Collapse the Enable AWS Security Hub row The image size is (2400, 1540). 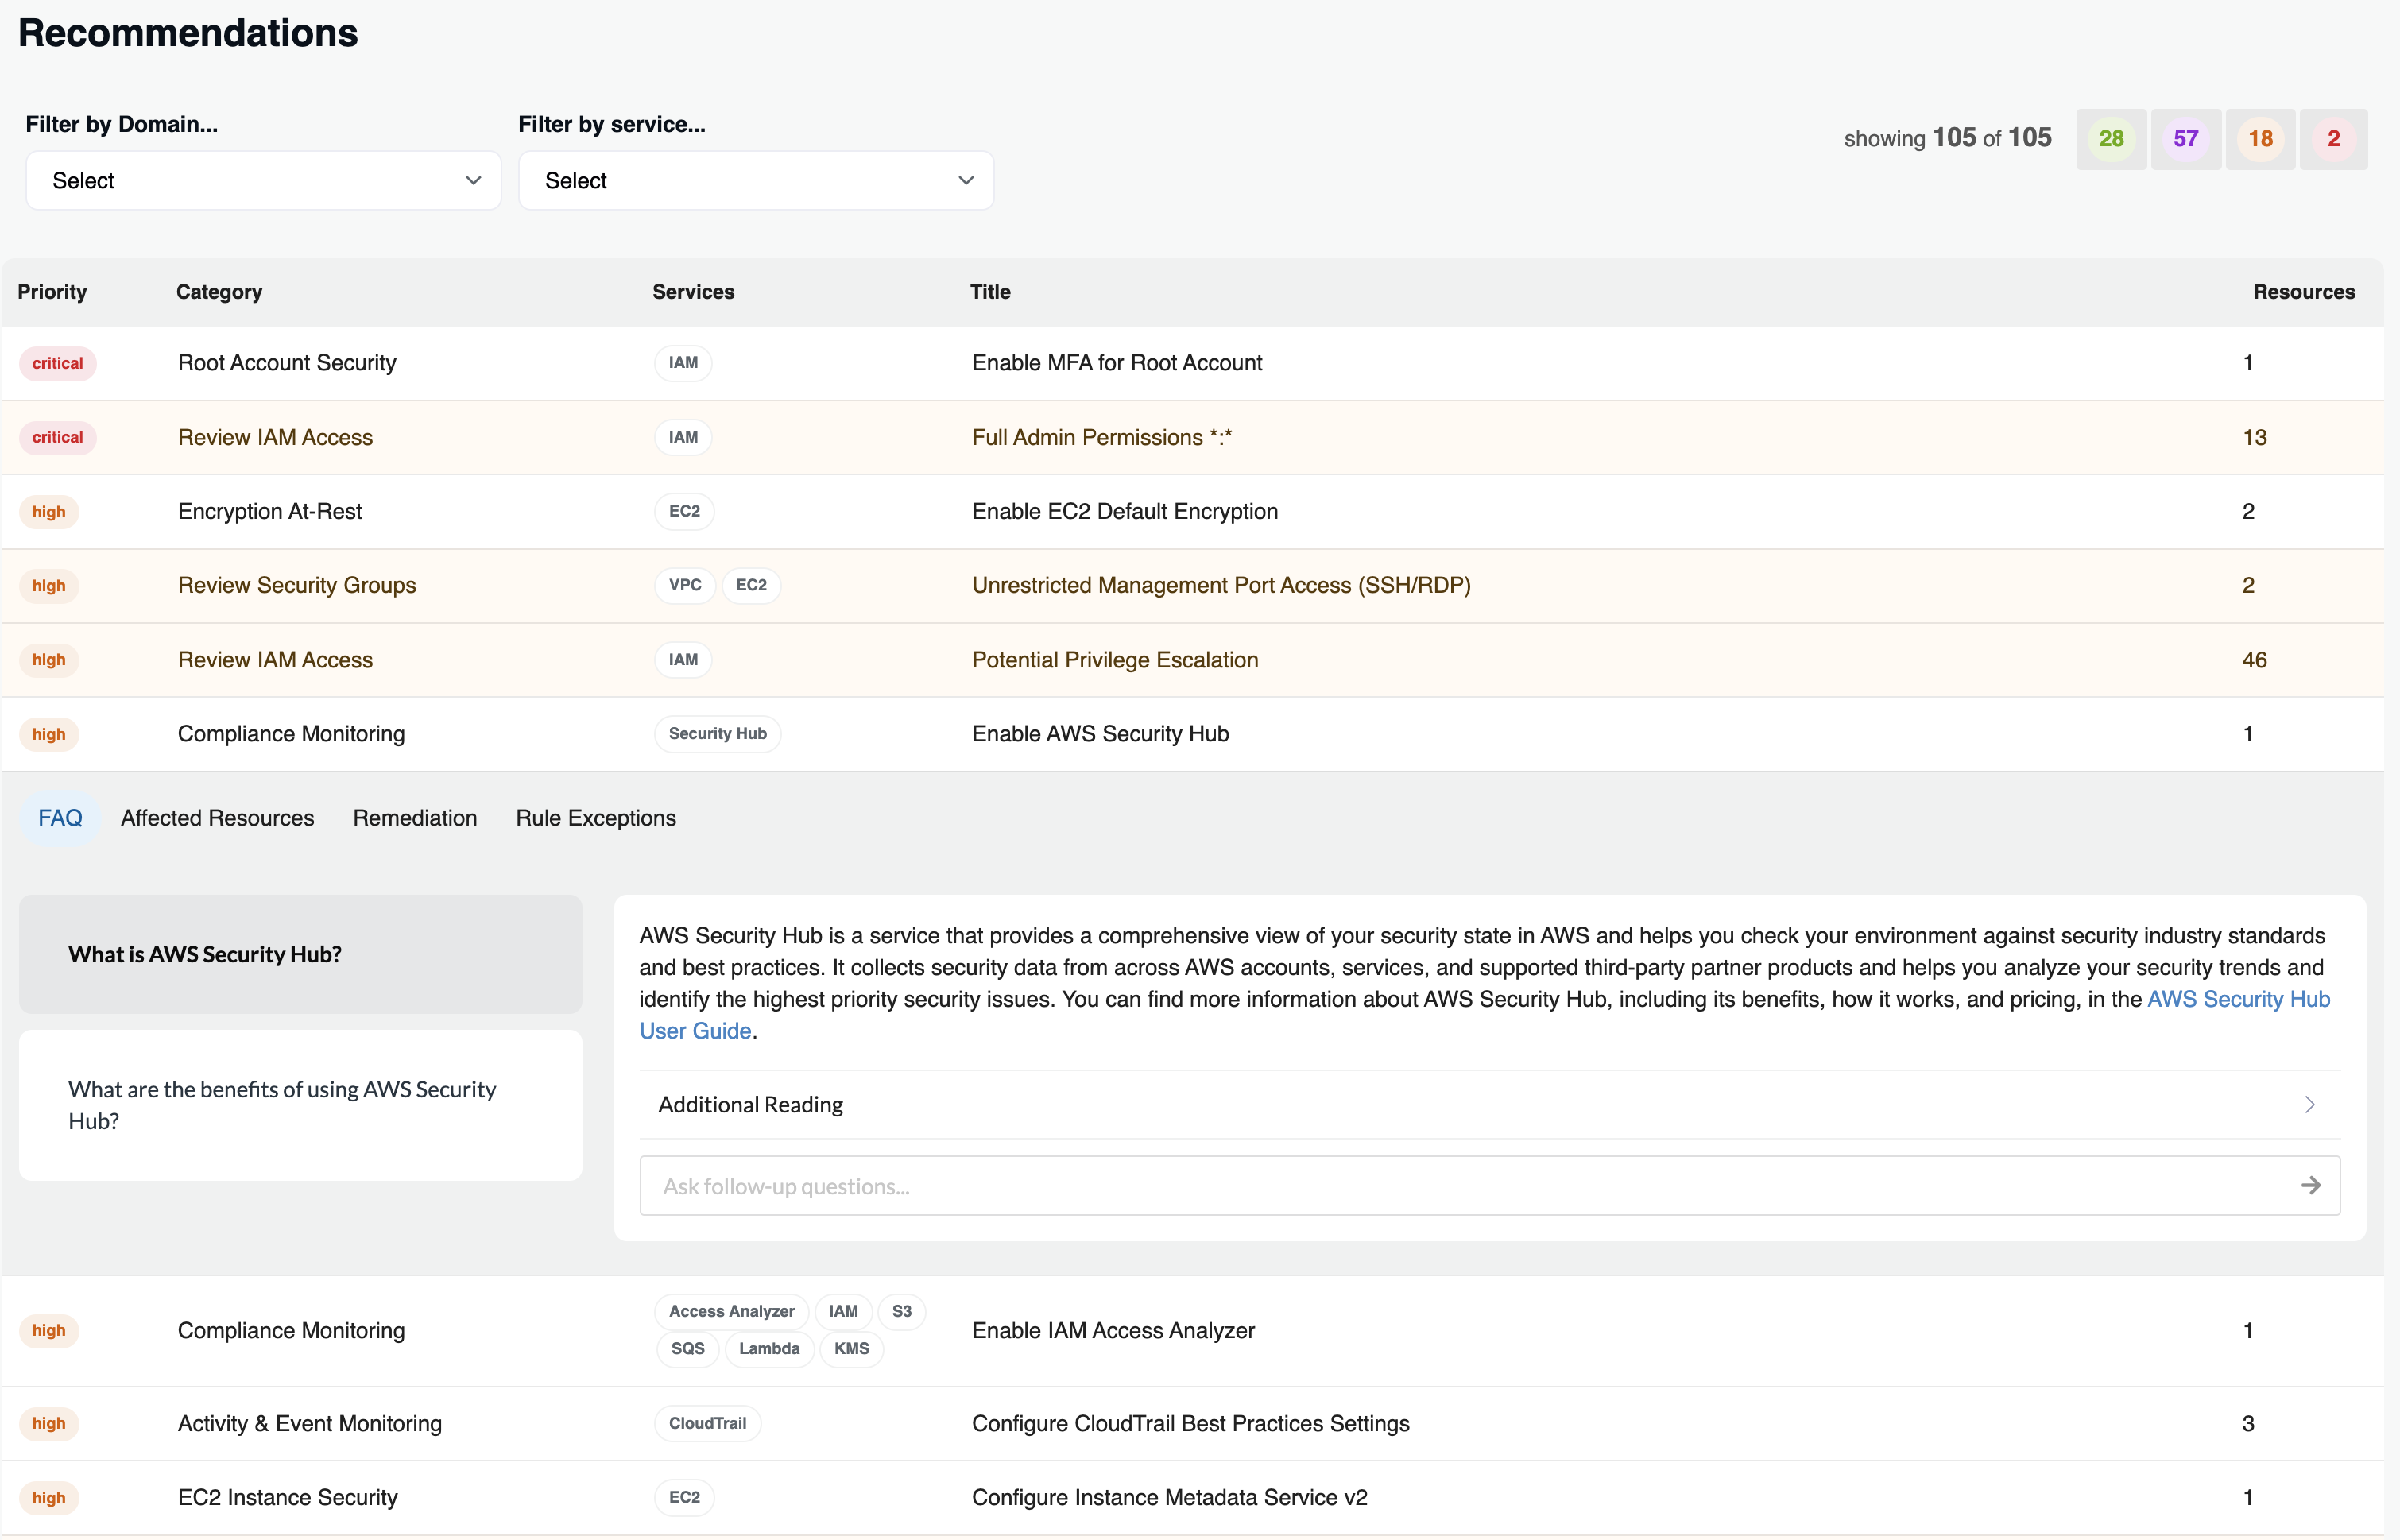click(1192, 734)
